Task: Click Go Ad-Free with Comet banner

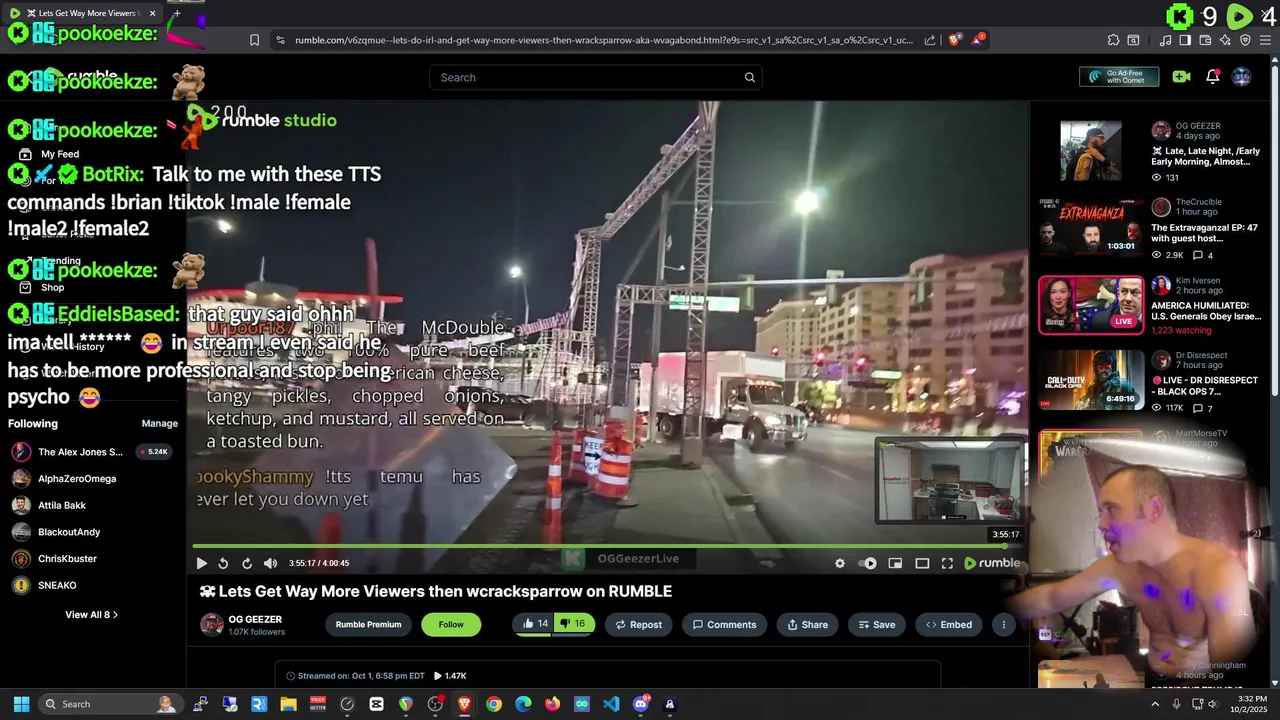Action: pos(1119,77)
